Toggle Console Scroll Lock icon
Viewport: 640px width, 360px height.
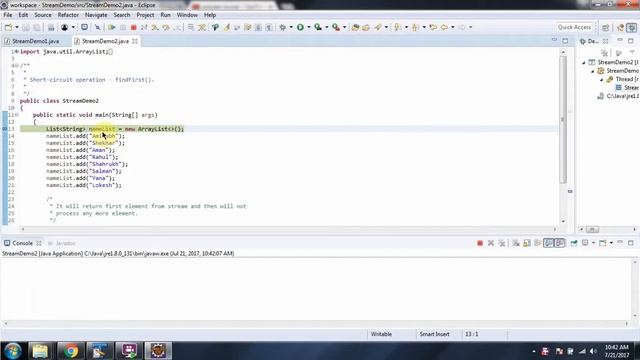(527, 243)
